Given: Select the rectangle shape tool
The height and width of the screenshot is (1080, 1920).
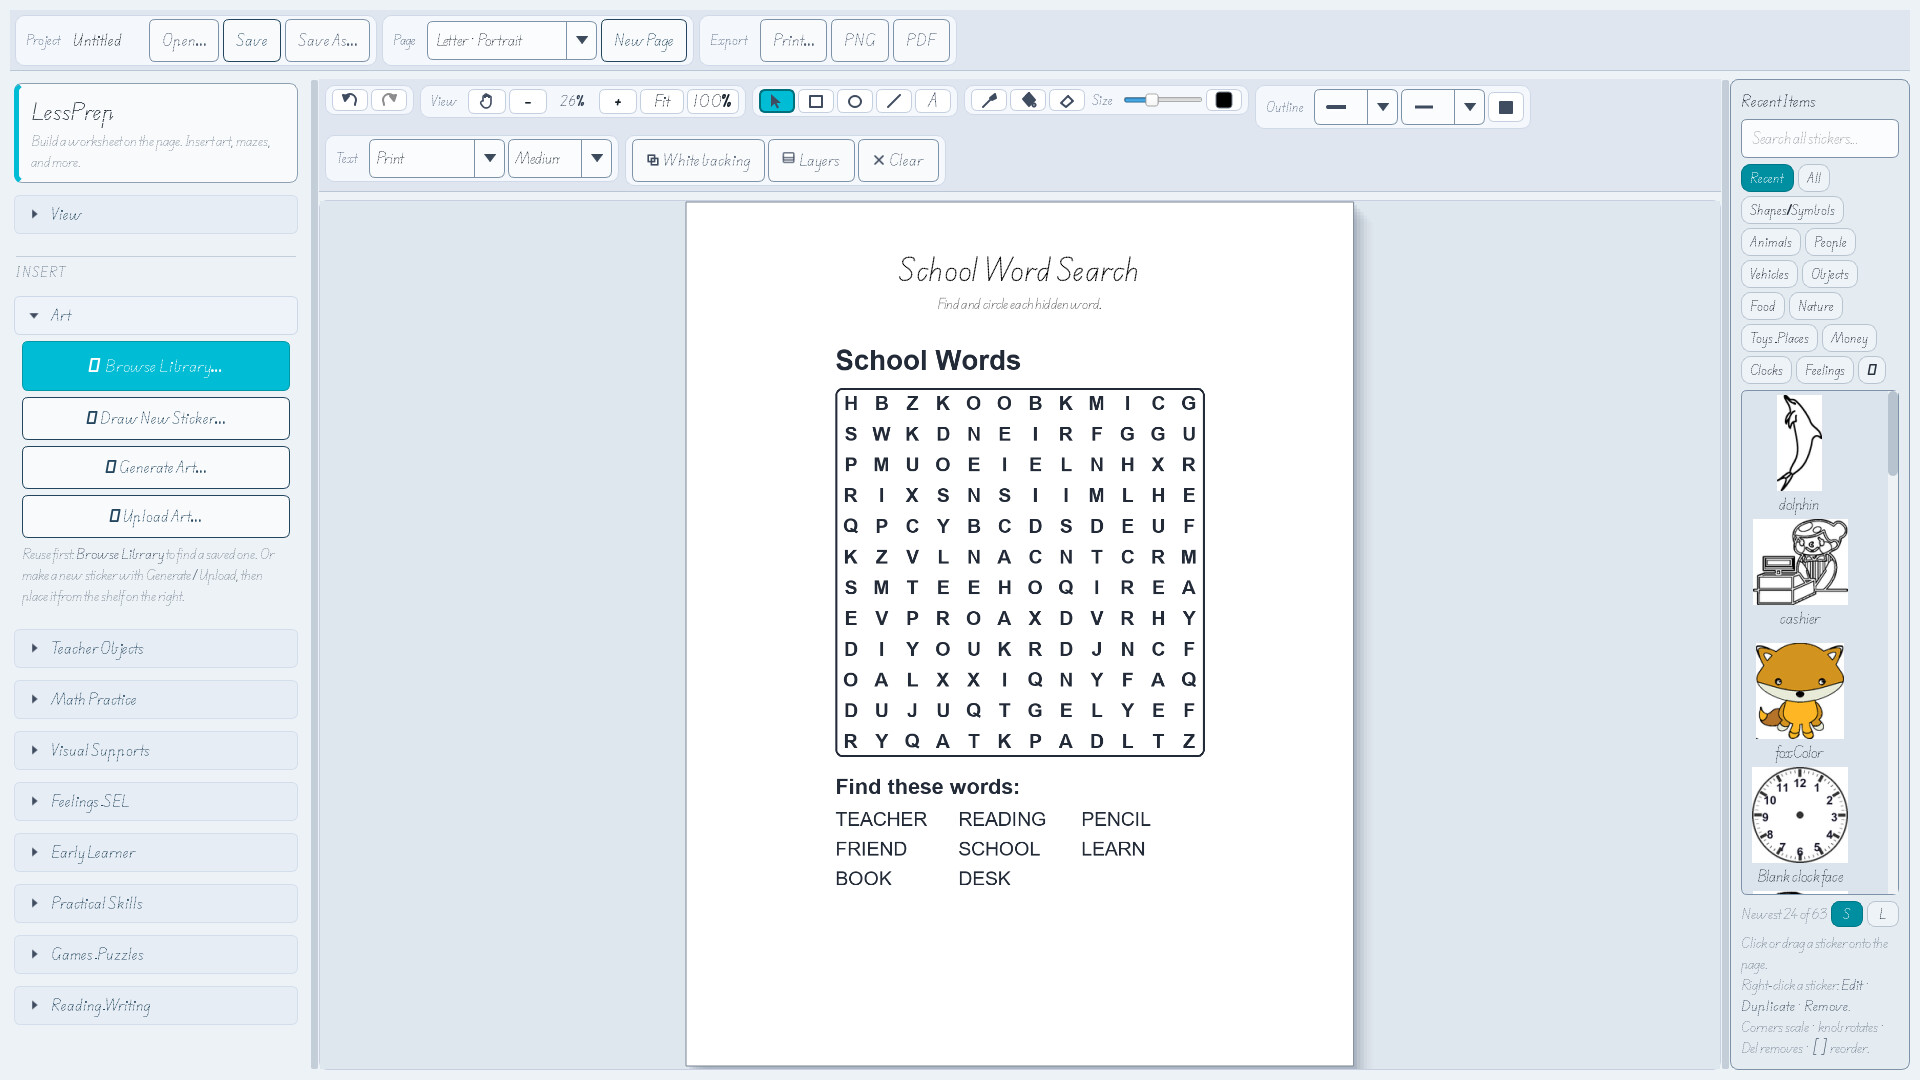Looking at the screenshot, I should 816,101.
